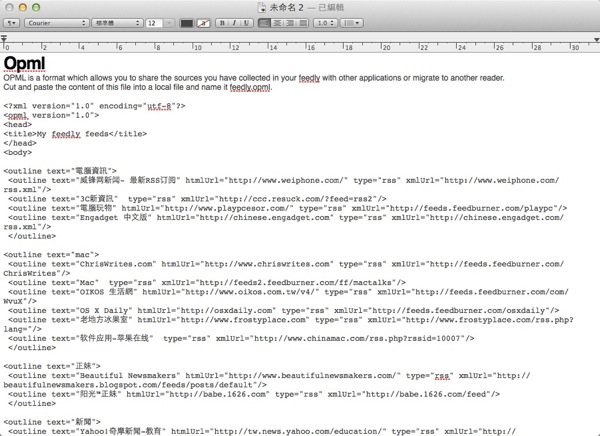Click the green zoom window button
Image resolution: width=600 pixels, height=436 pixels.
point(36,7)
